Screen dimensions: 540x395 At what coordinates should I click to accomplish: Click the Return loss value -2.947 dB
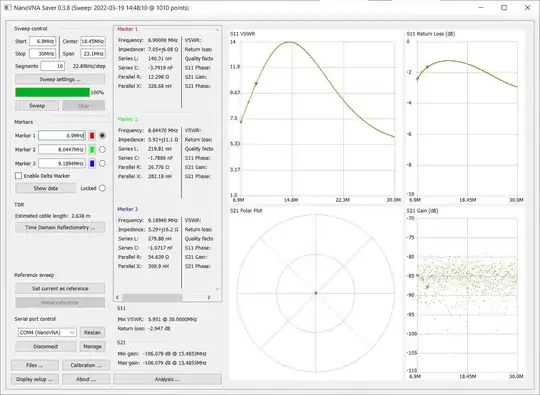[159, 329]
